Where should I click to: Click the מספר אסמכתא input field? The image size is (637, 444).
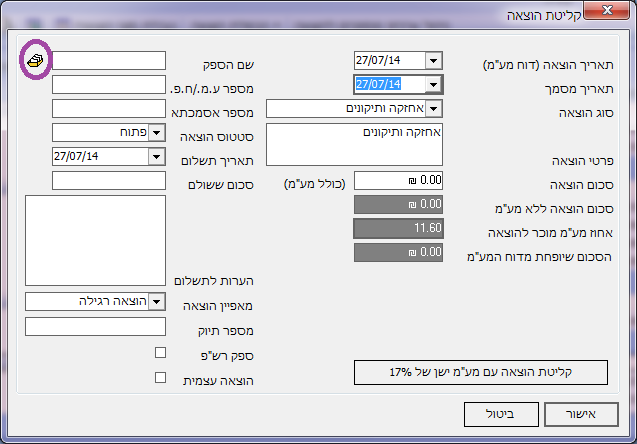click(109, 108)
